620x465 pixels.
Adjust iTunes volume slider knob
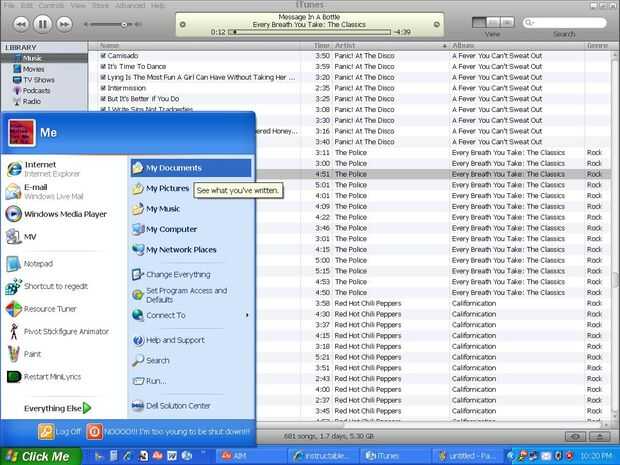click(124, 25)
